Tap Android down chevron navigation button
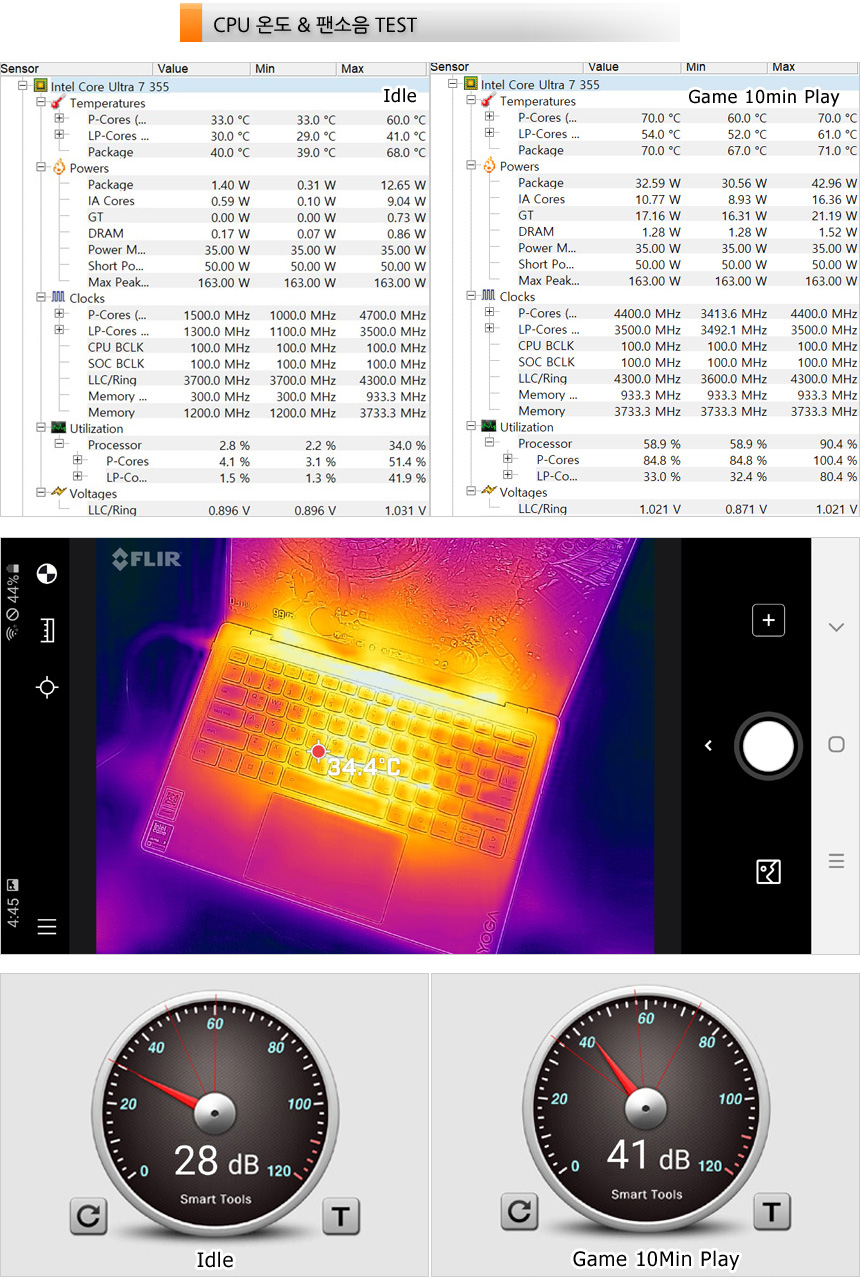Viewport: 860px width, 1279px height. tap(836, 627)
